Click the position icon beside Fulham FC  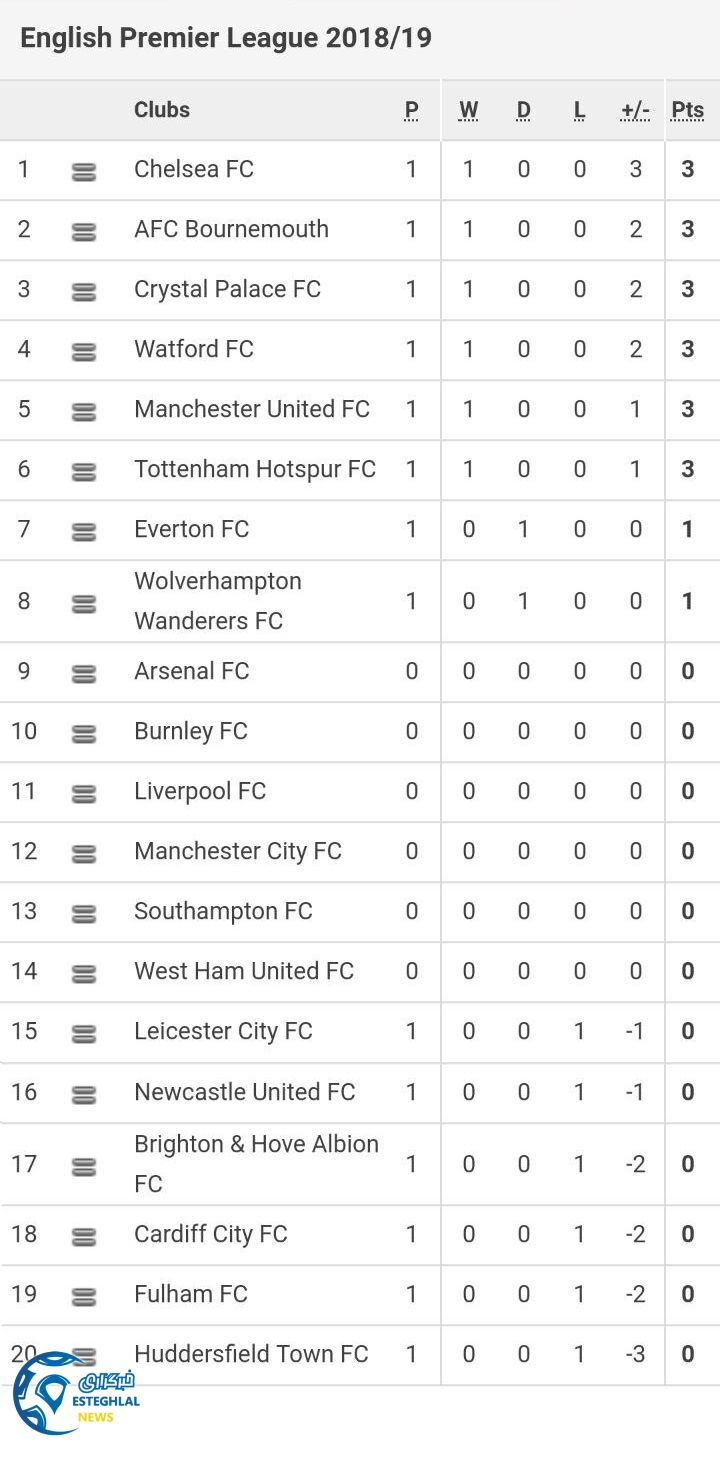[84, 1297]
